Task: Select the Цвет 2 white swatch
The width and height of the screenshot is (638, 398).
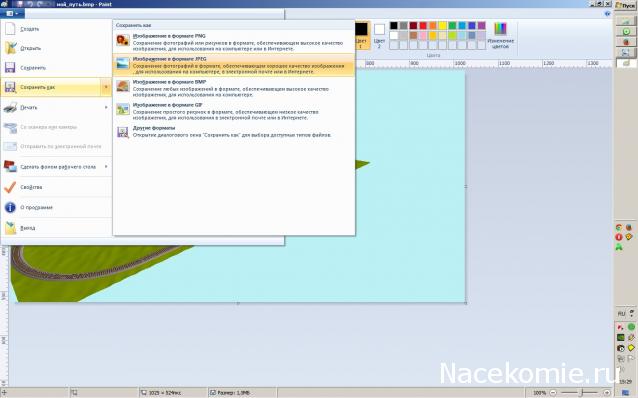Action: tap(379, 29)
